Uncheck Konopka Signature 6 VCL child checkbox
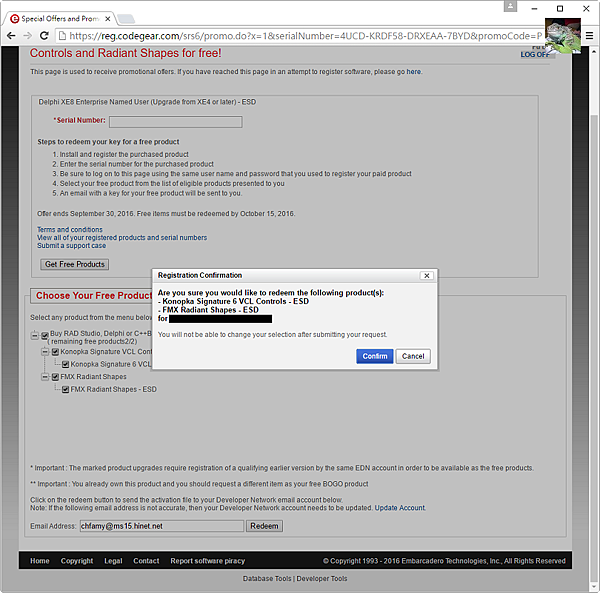600x593 pixels. tap(65, 364)
